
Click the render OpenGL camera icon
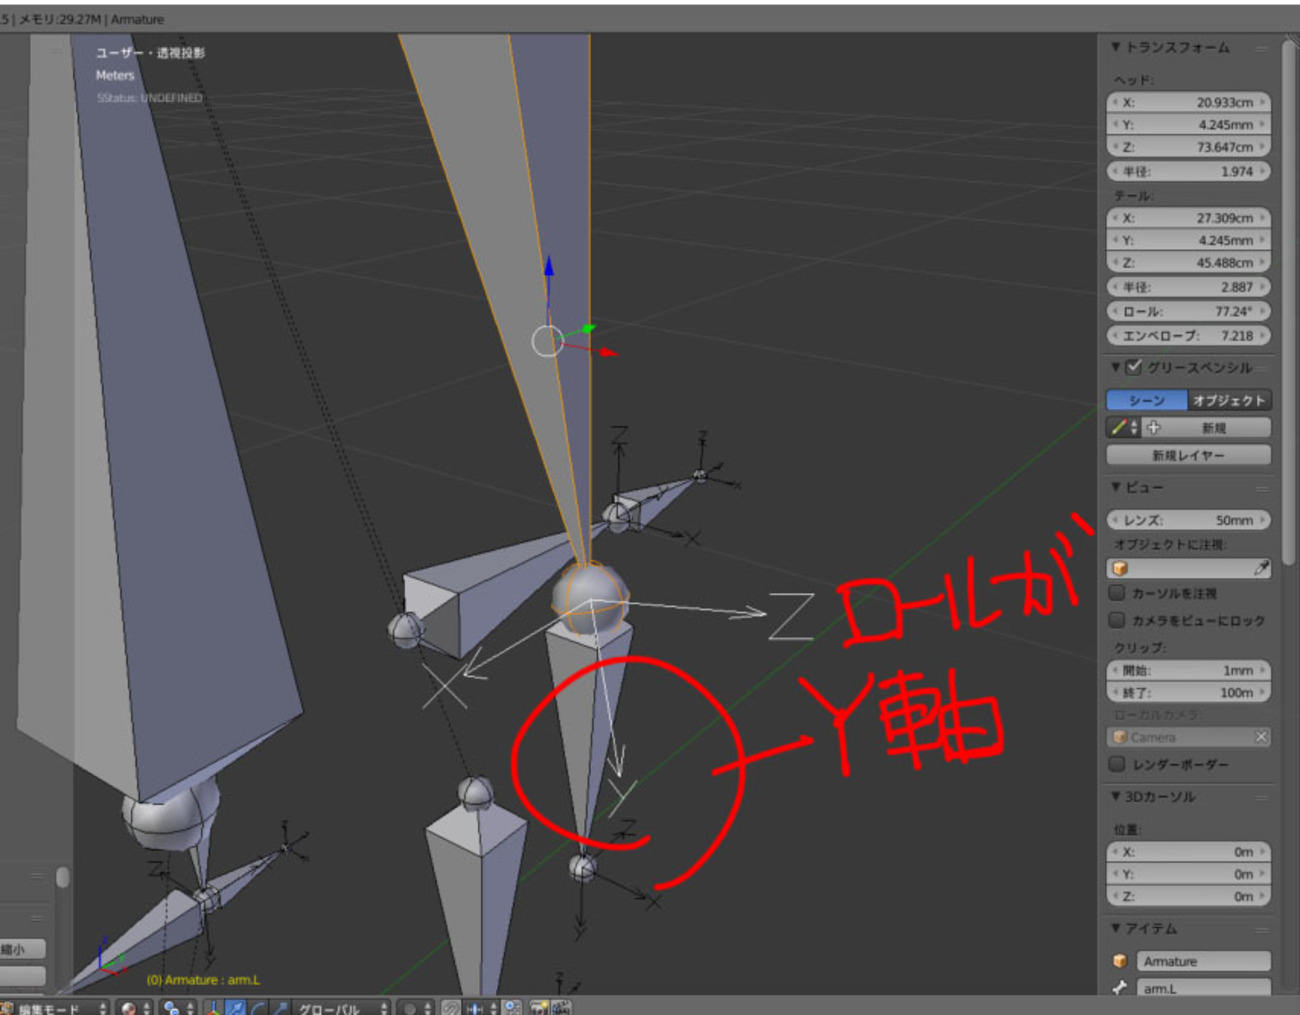tap(539, 1007)
